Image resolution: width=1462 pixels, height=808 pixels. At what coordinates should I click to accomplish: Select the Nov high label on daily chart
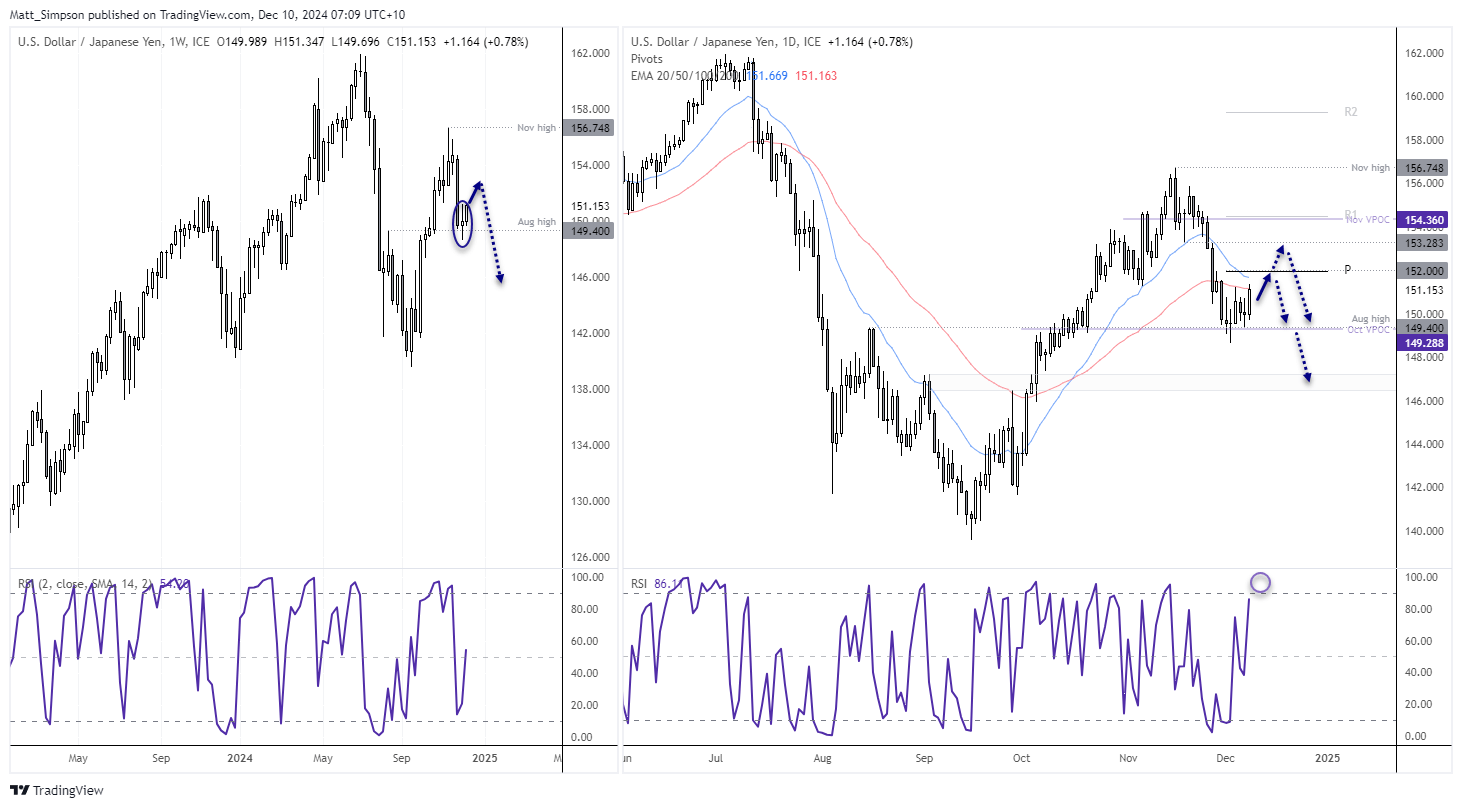coord(1369,168)
